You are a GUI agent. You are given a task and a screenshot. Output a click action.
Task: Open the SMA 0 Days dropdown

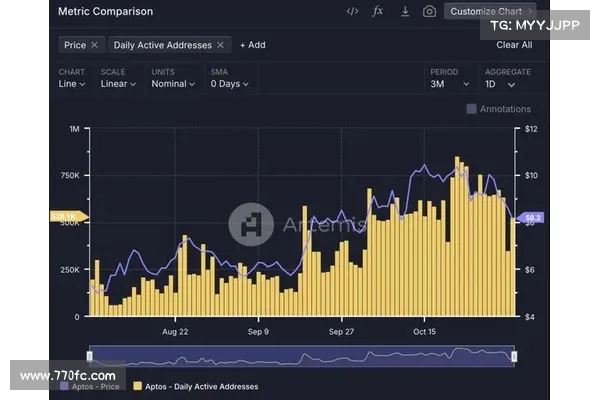click(x=230, y=84)
